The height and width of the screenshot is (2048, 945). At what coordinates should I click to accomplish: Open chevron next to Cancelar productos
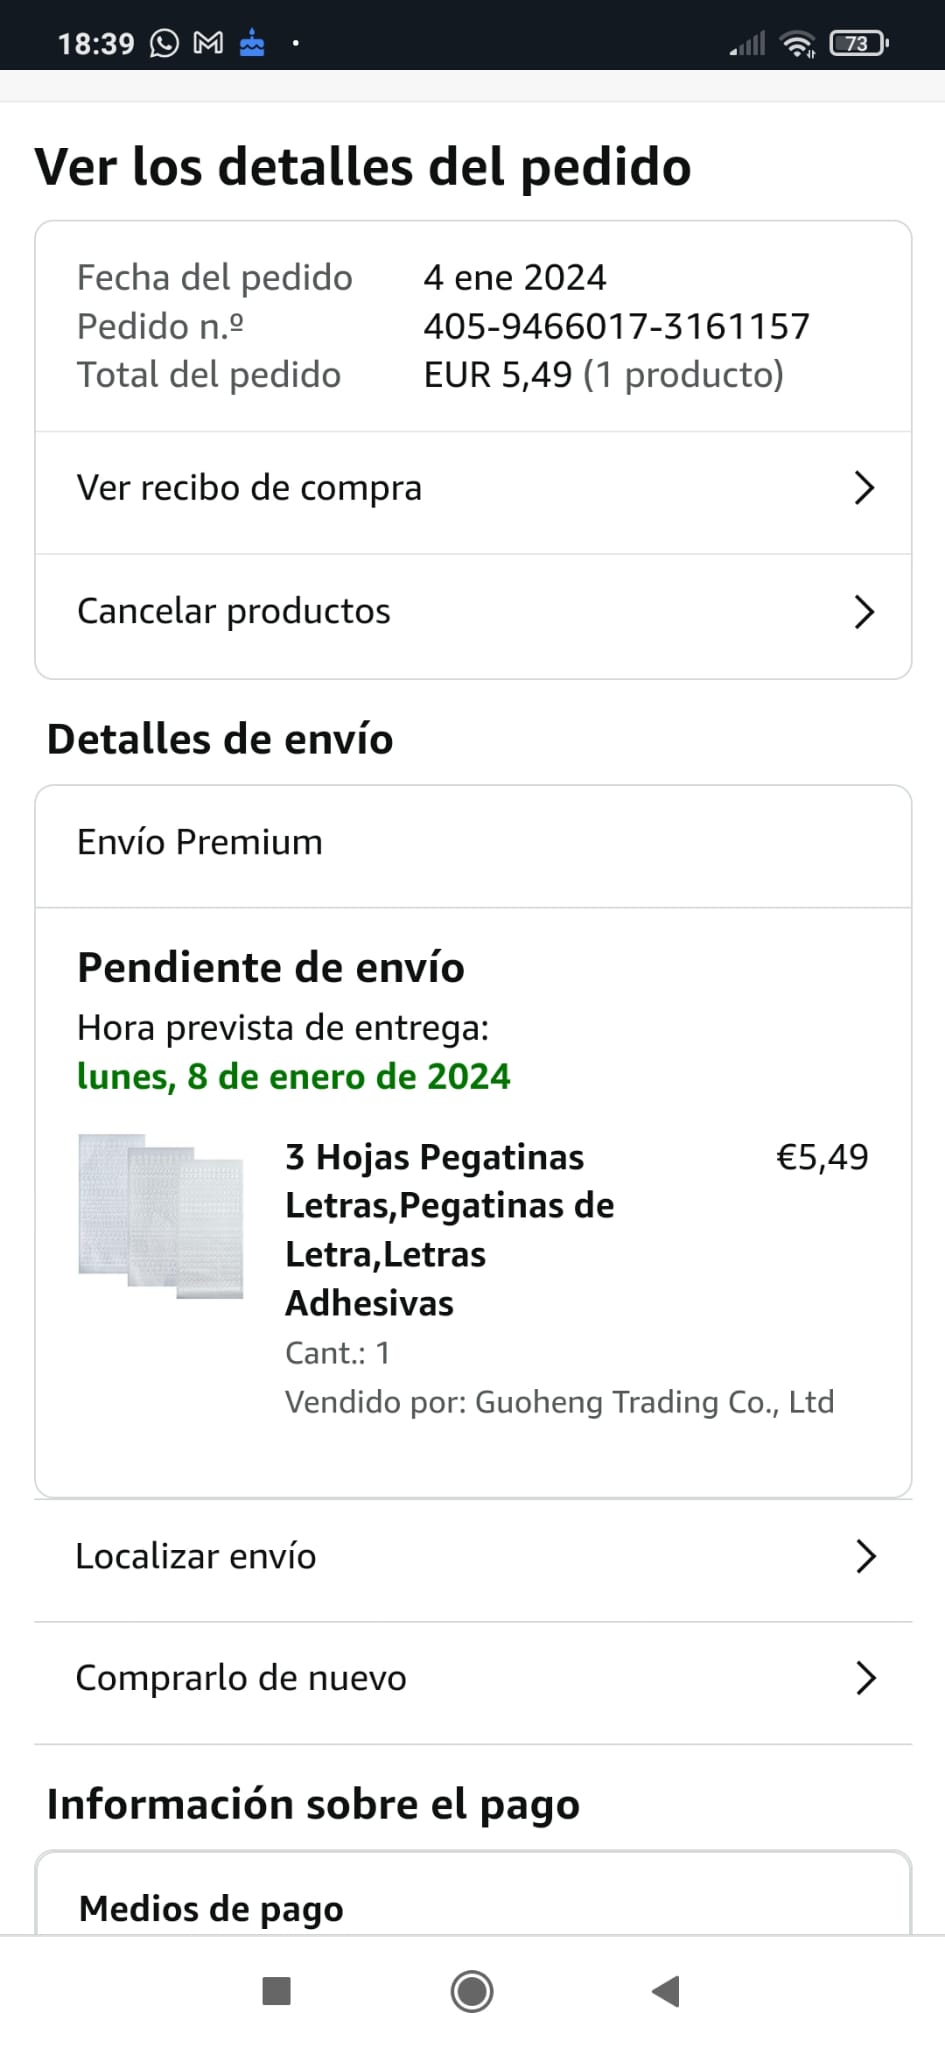pos(865,611)
